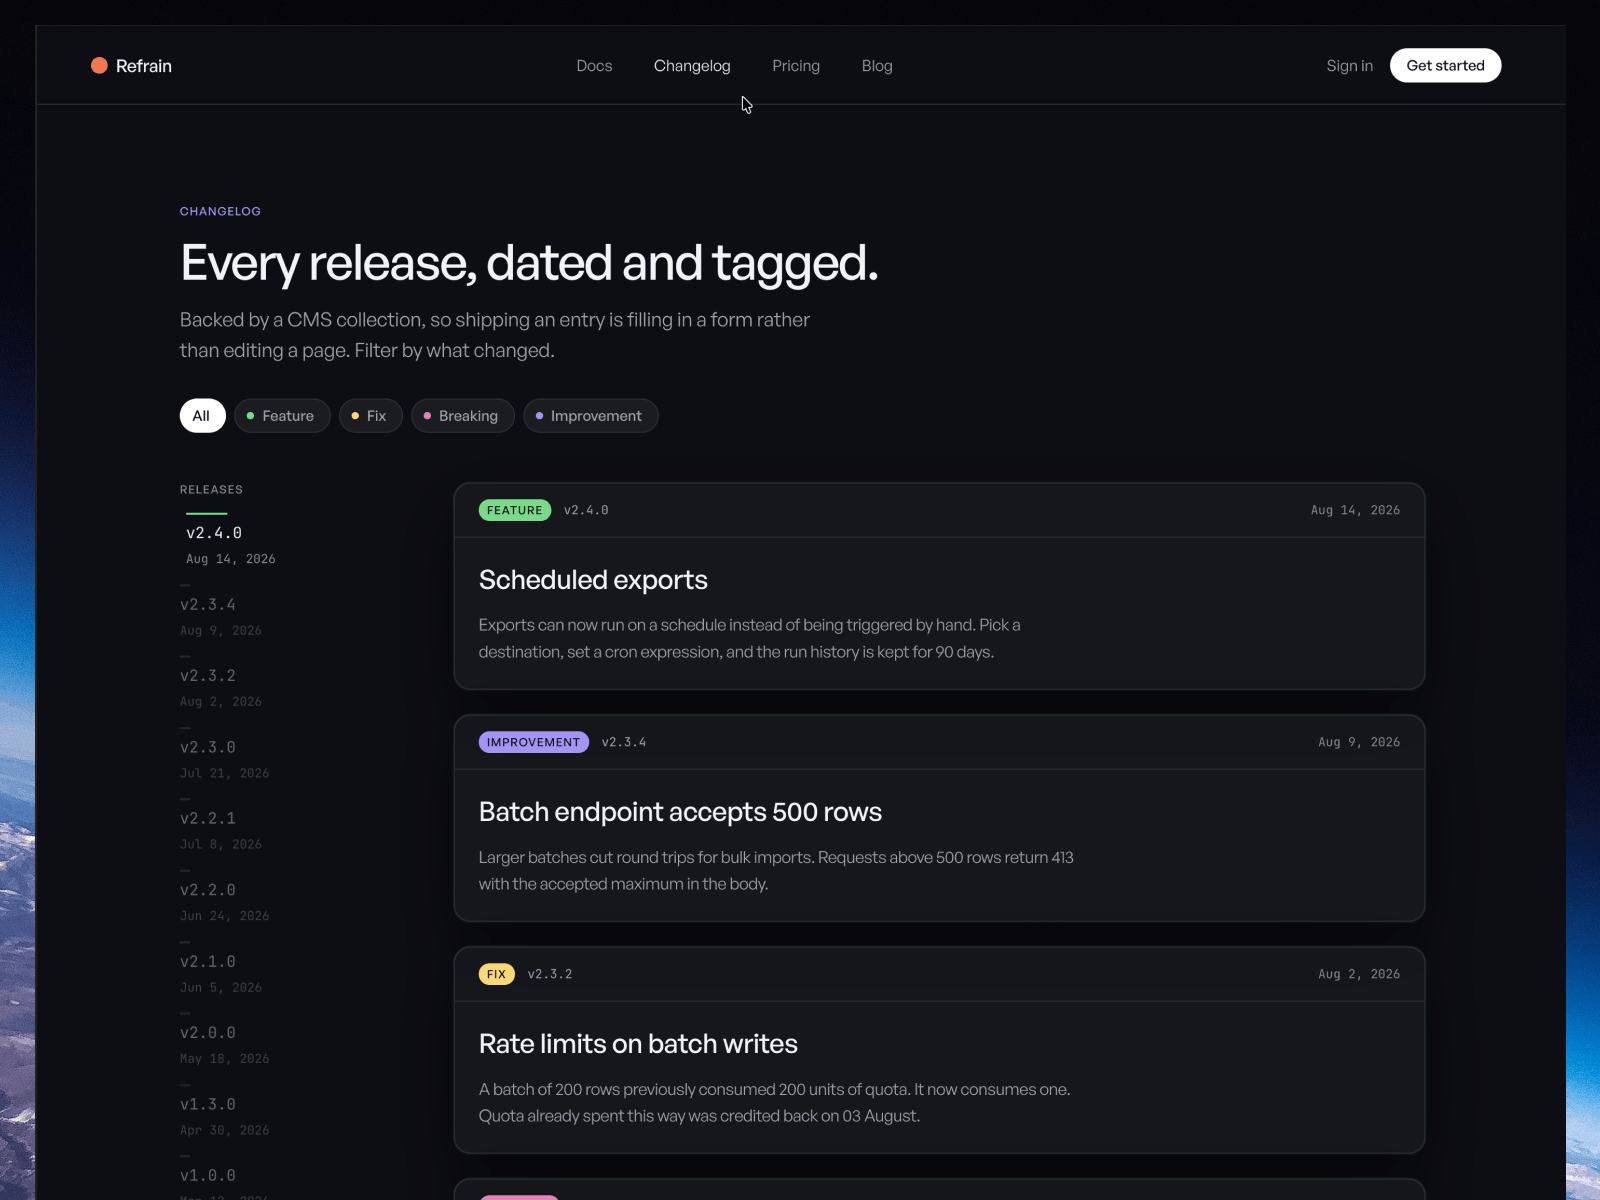Click Jun 24, 2026 date under sidebar v2.2.0

(x=224, y=916)
